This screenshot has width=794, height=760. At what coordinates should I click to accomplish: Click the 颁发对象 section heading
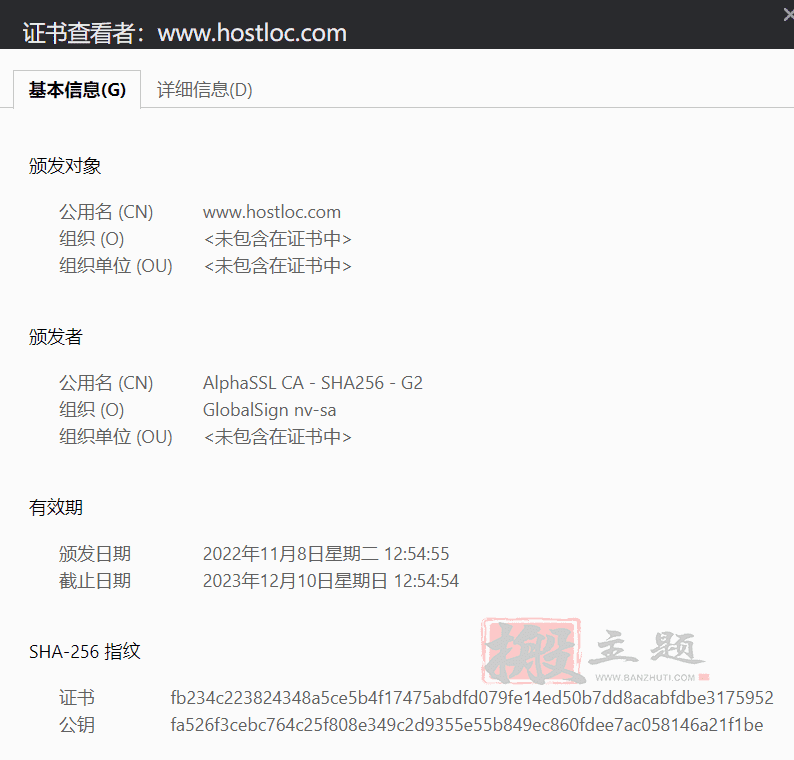[65, 166]
